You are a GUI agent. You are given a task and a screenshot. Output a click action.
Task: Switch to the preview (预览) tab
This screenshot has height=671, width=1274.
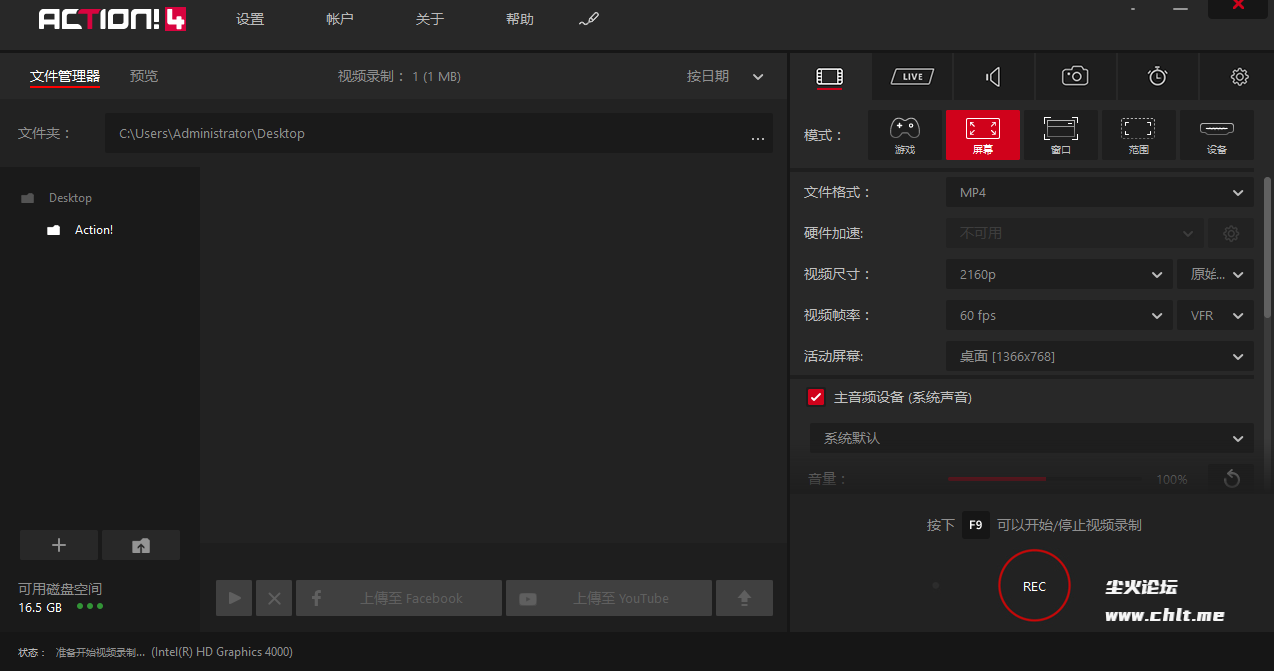click(x=144, y=76)
